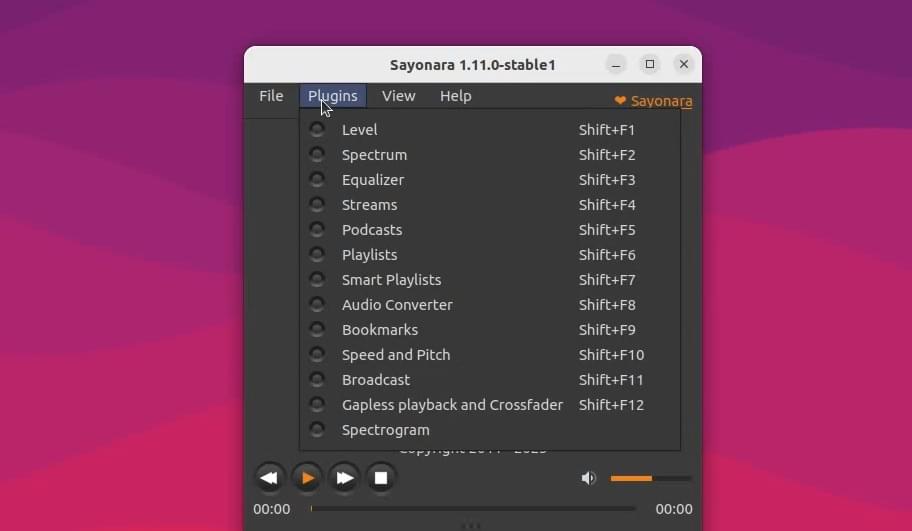
Task: Skip to next track button
Action: tap(344, 478)
